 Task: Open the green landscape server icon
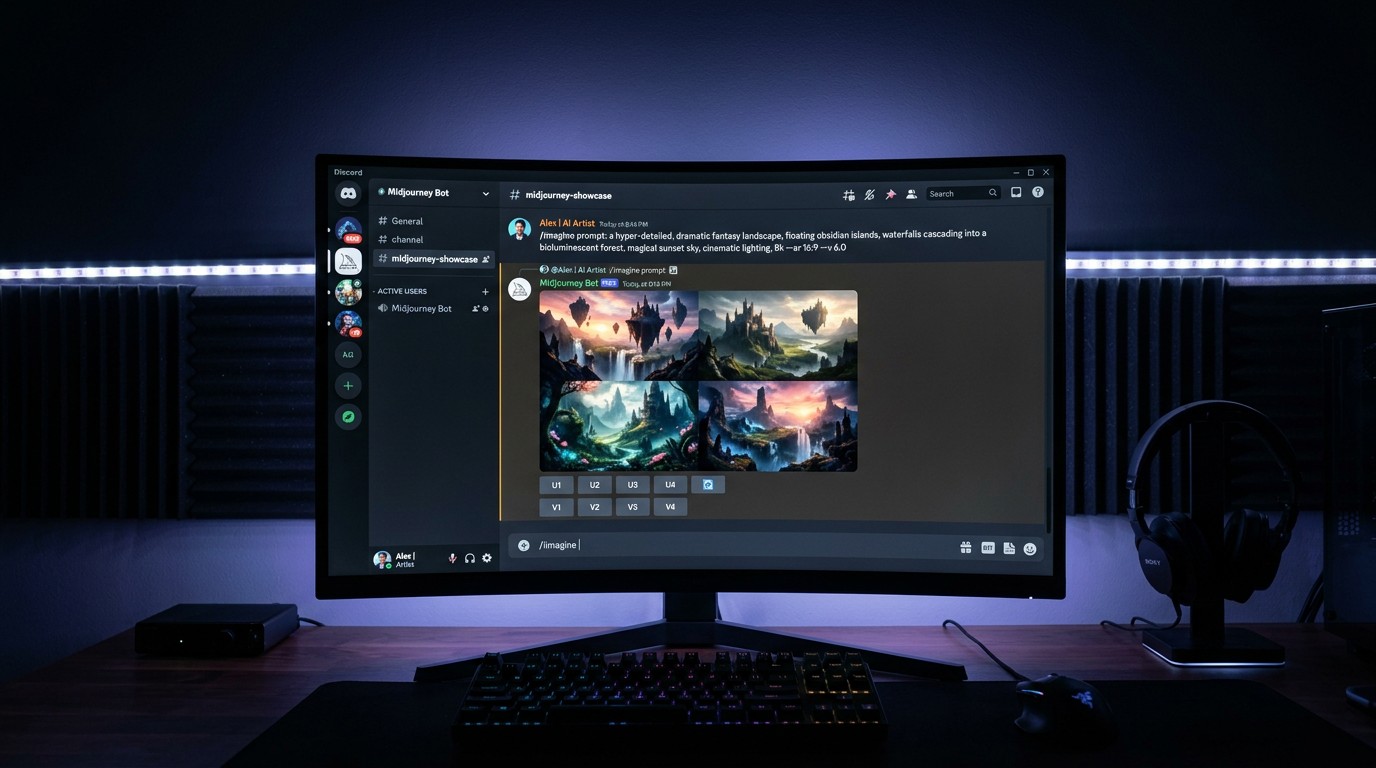point(348,292)
